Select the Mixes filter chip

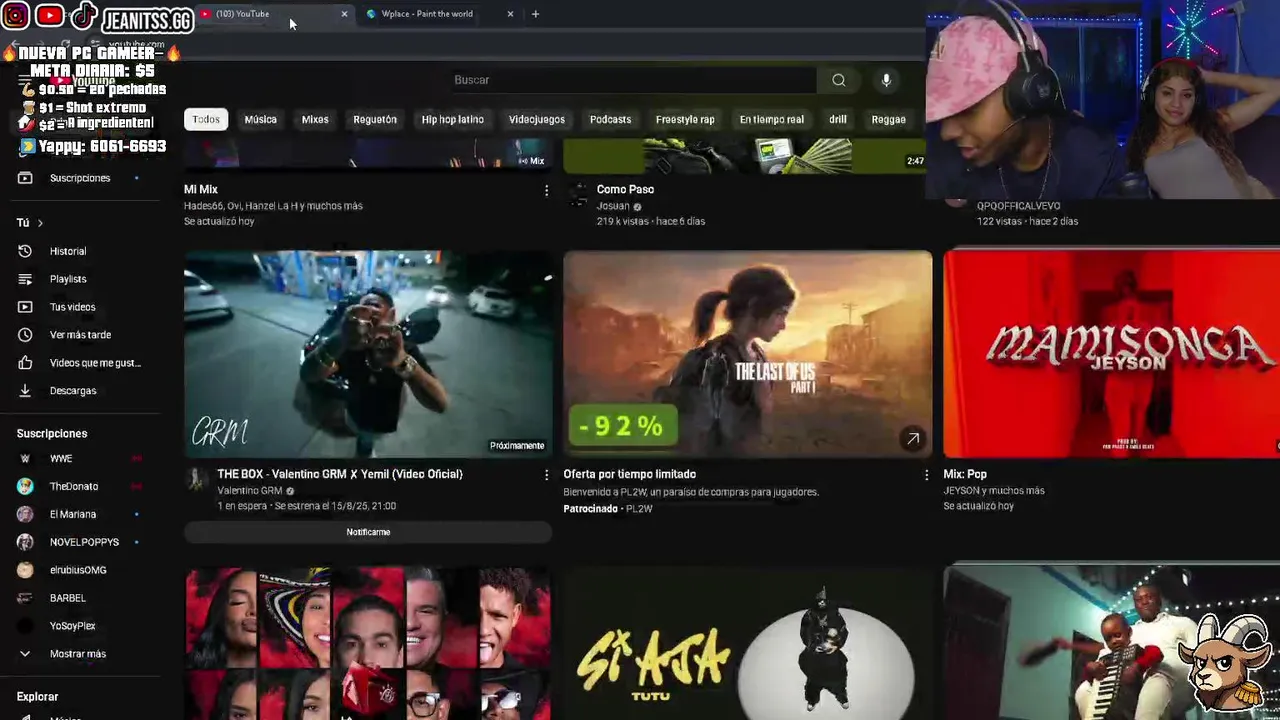point(315,119)
